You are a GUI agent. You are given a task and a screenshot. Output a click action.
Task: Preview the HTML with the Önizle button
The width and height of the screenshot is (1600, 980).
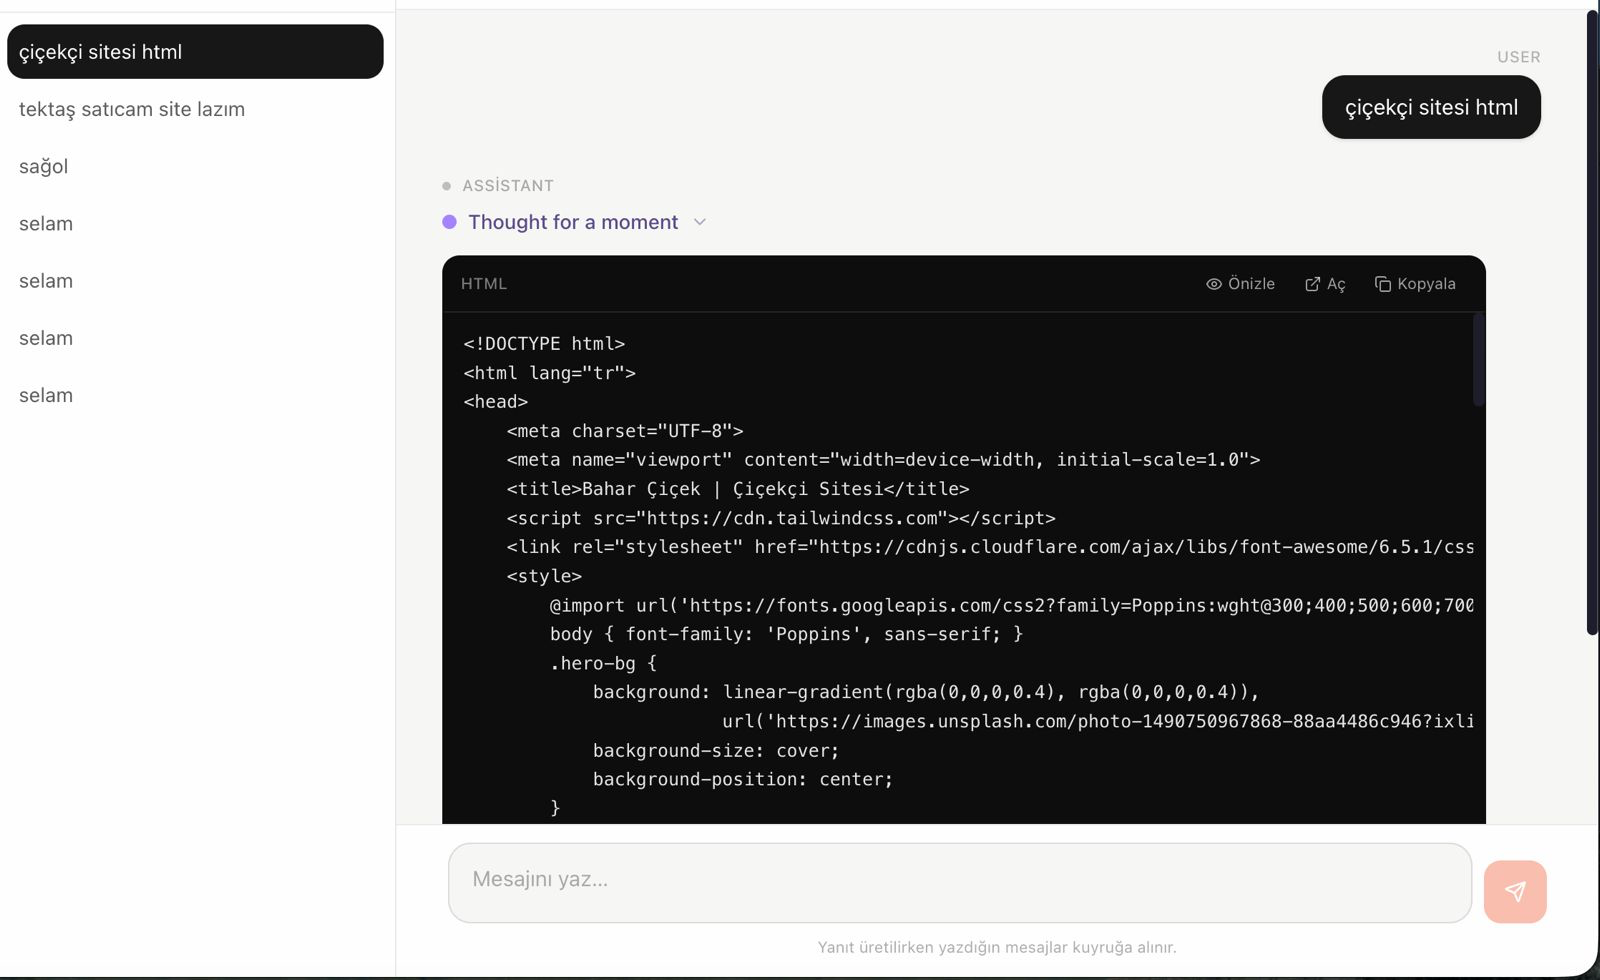(x=1240, y=284)
